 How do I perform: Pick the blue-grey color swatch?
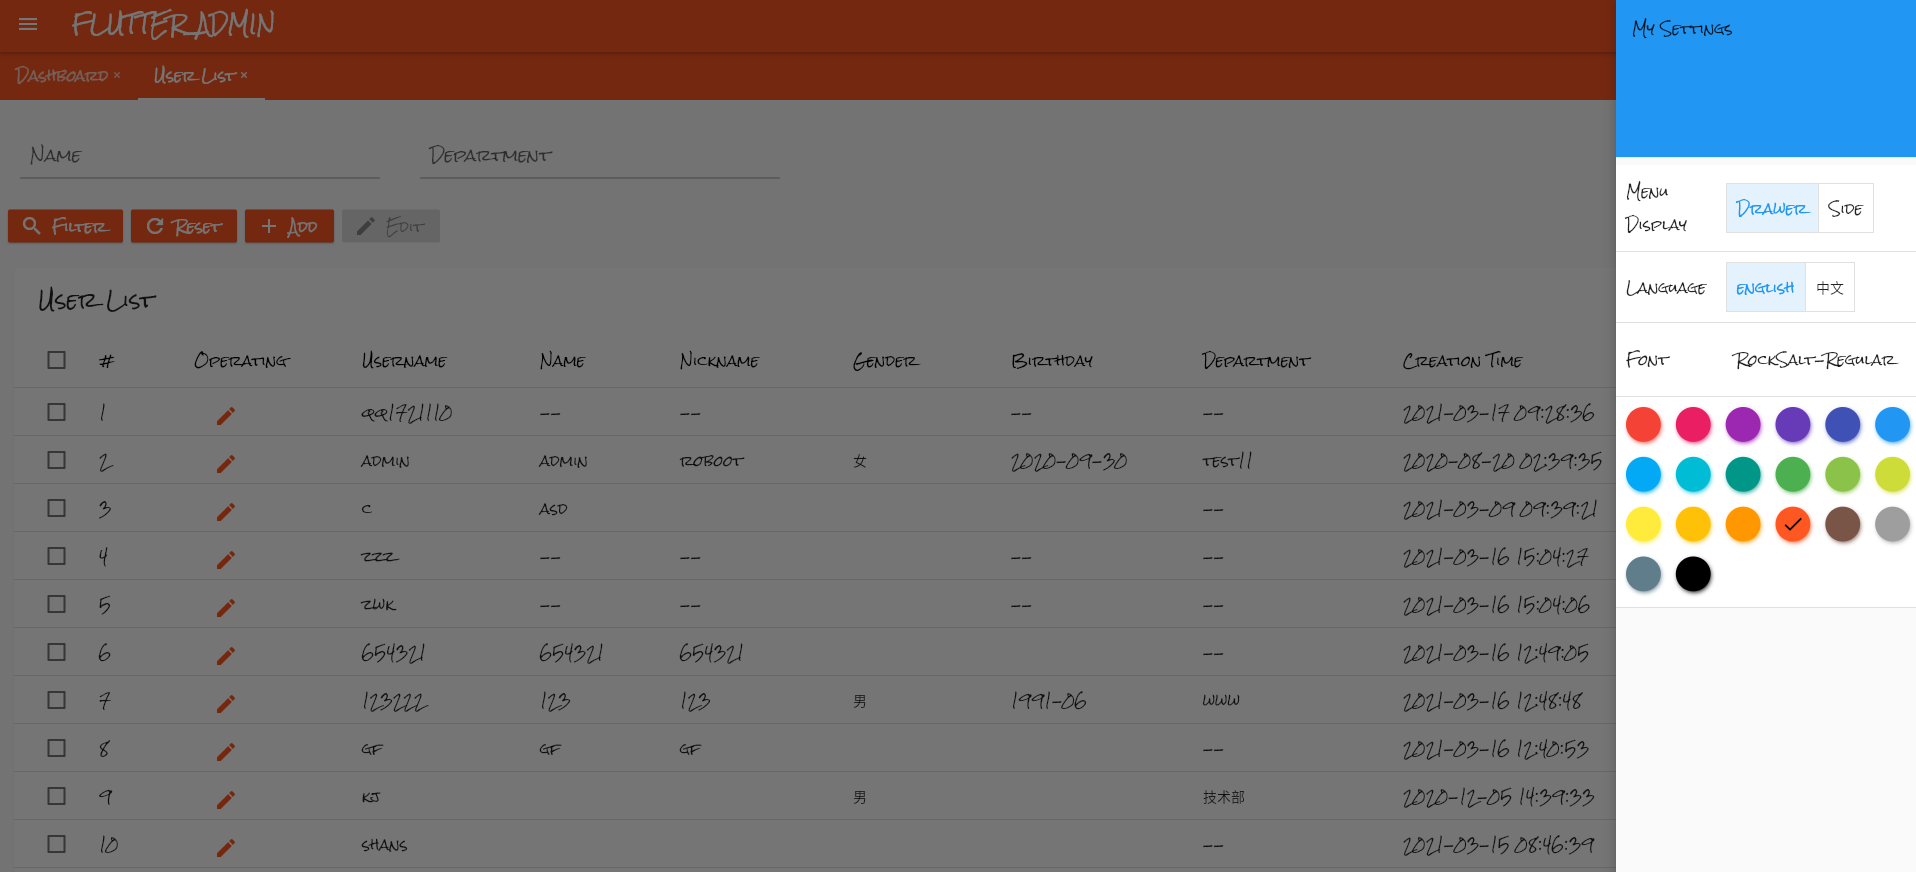(1643, 574)
